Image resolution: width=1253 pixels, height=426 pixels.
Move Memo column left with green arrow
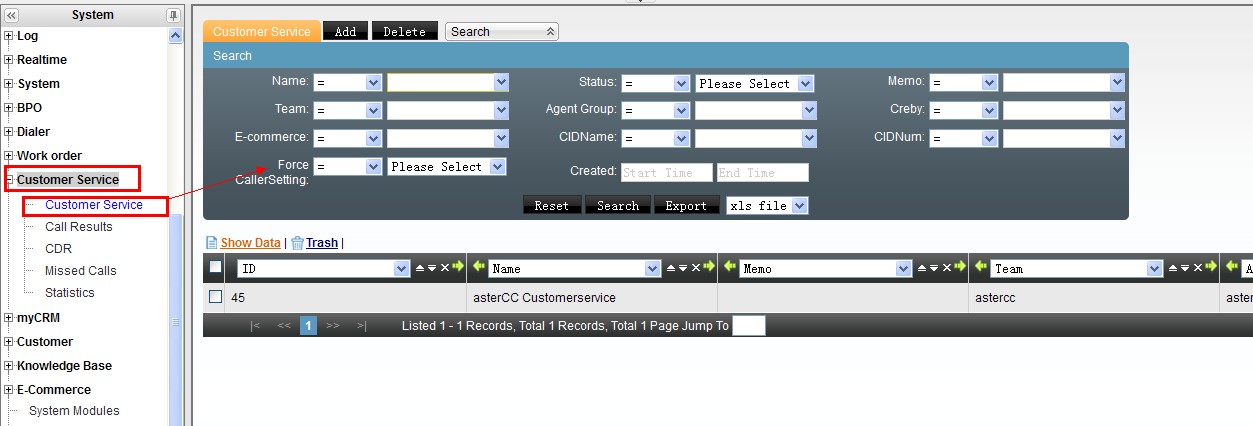[728, 268]
